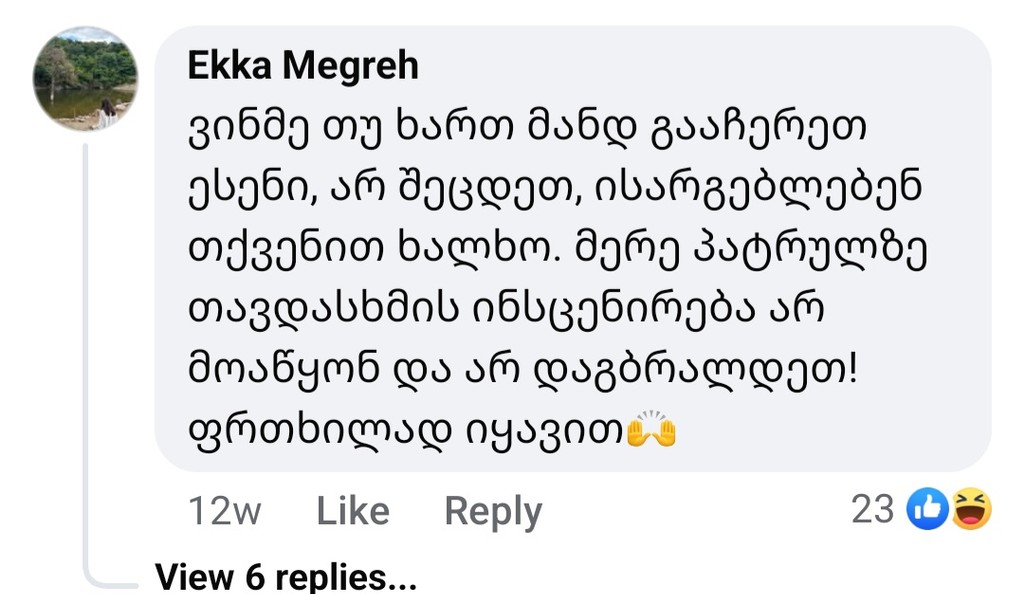The height and width of the screenshot is (594, 1024).
Task: Open the 12w comment timestamp
Action: click(x=224, y=511)
